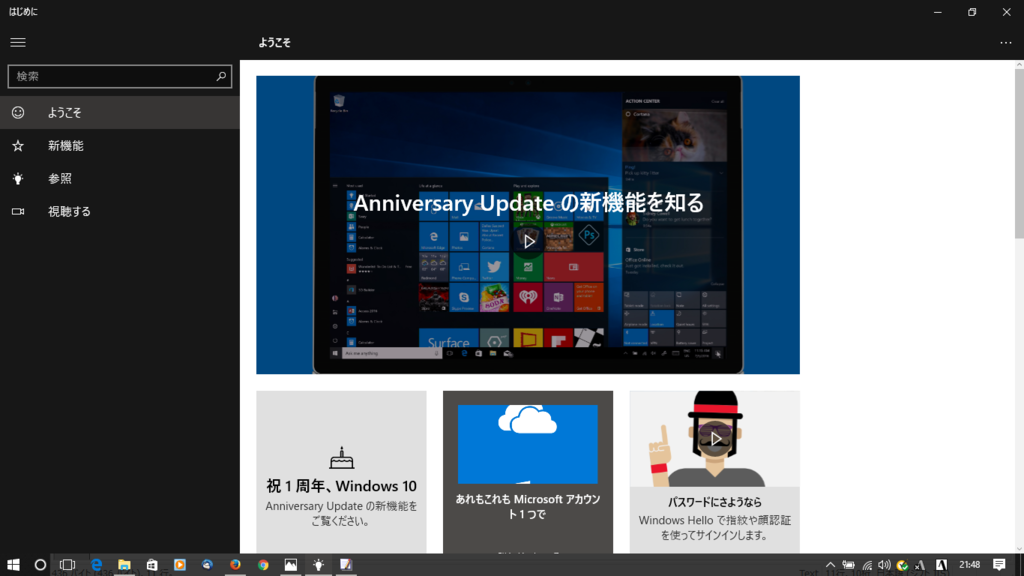
Task: Open the Wi-Fi network tray icon
Action: 867,565
